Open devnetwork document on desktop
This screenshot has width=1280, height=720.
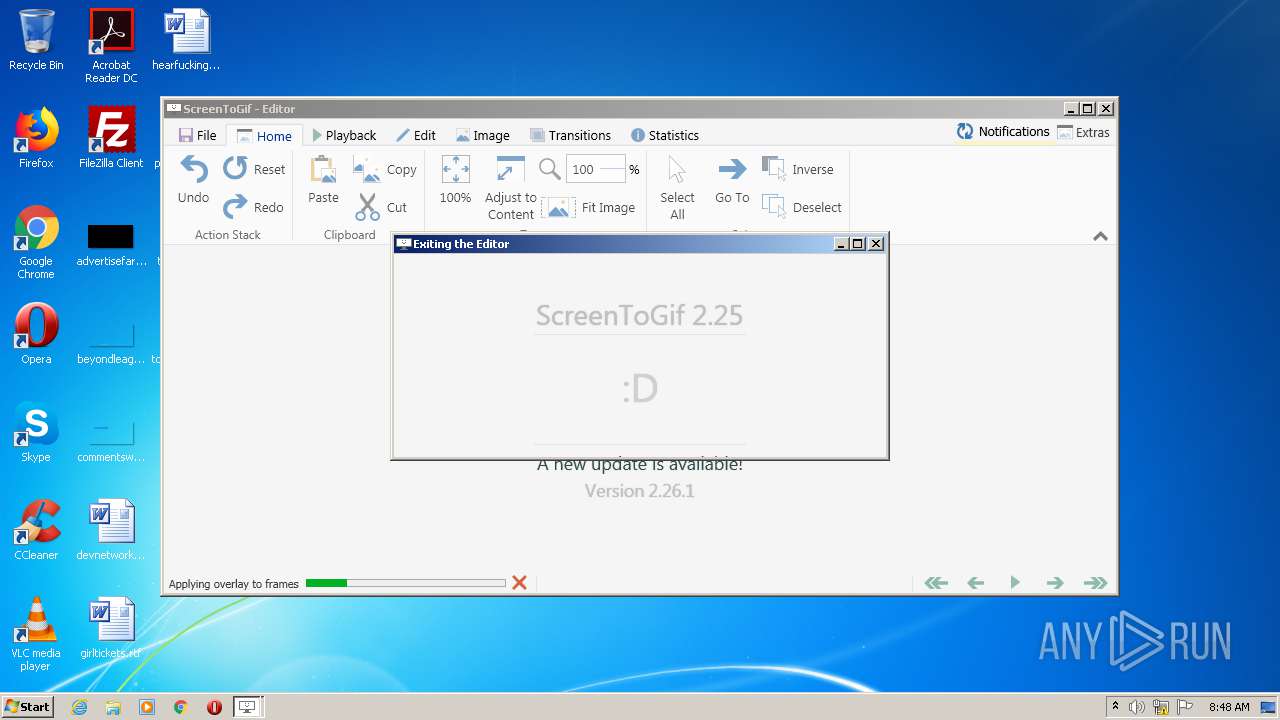point(111,530)
